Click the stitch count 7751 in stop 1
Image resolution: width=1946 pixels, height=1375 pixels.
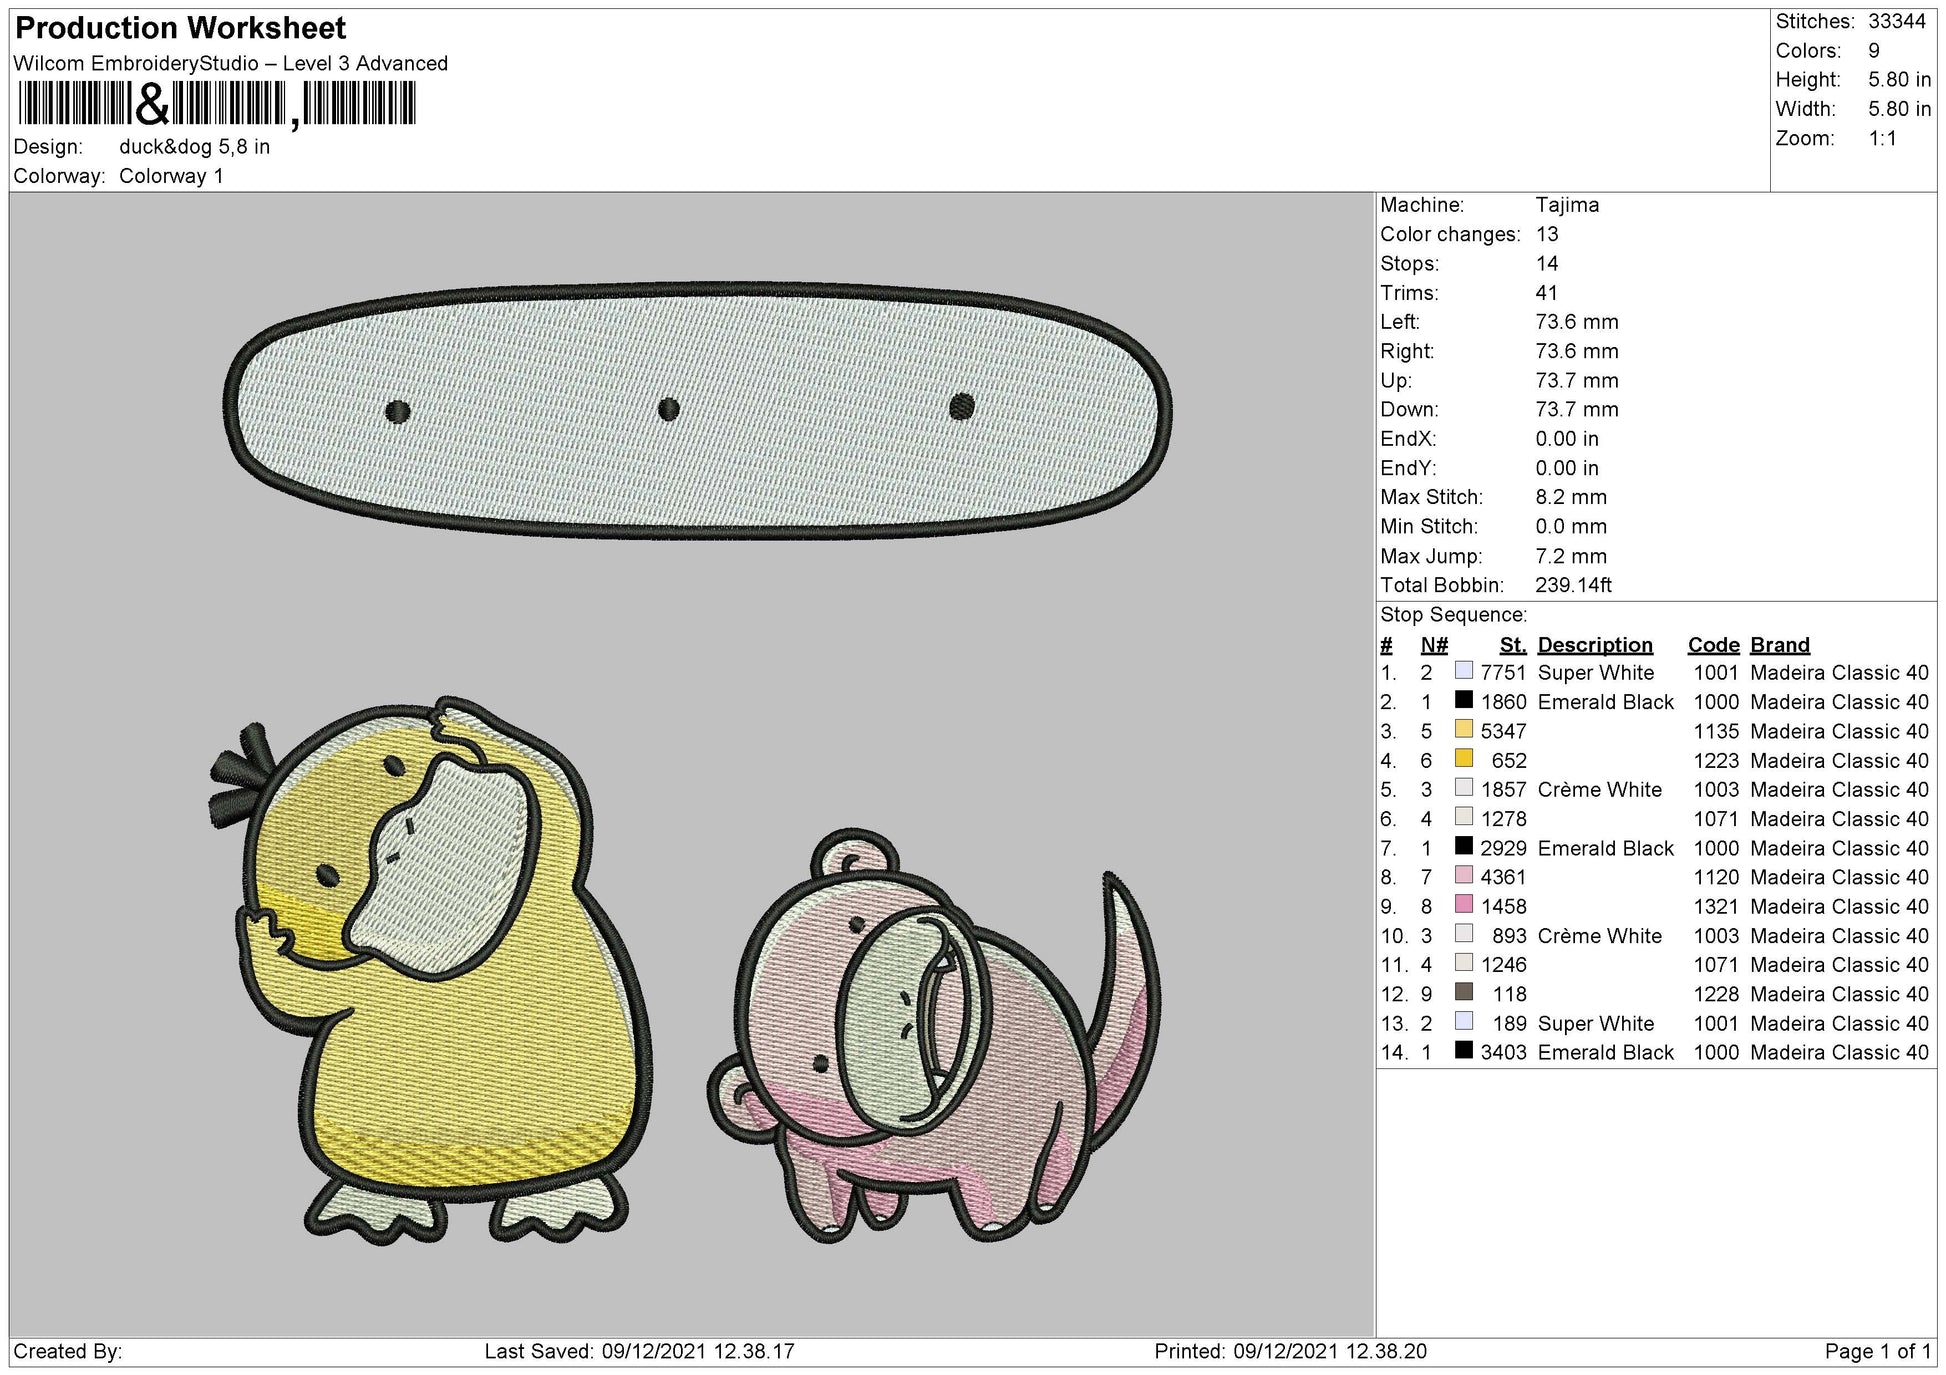pyautogui.click(x=1504, y=673)
